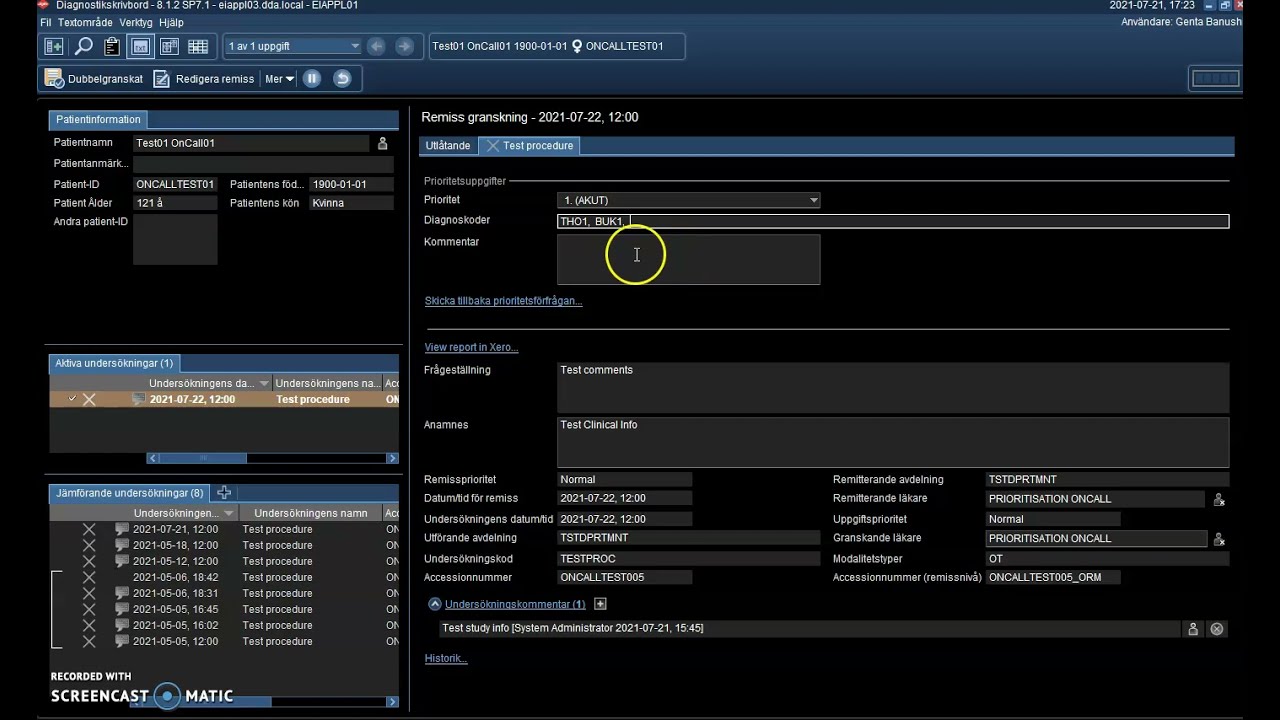Image resolution: width=1280 pixels, height=720 pixels.
Task: Click comment icon on active 2021-07-22 study
Action: (x=138, y=399)
